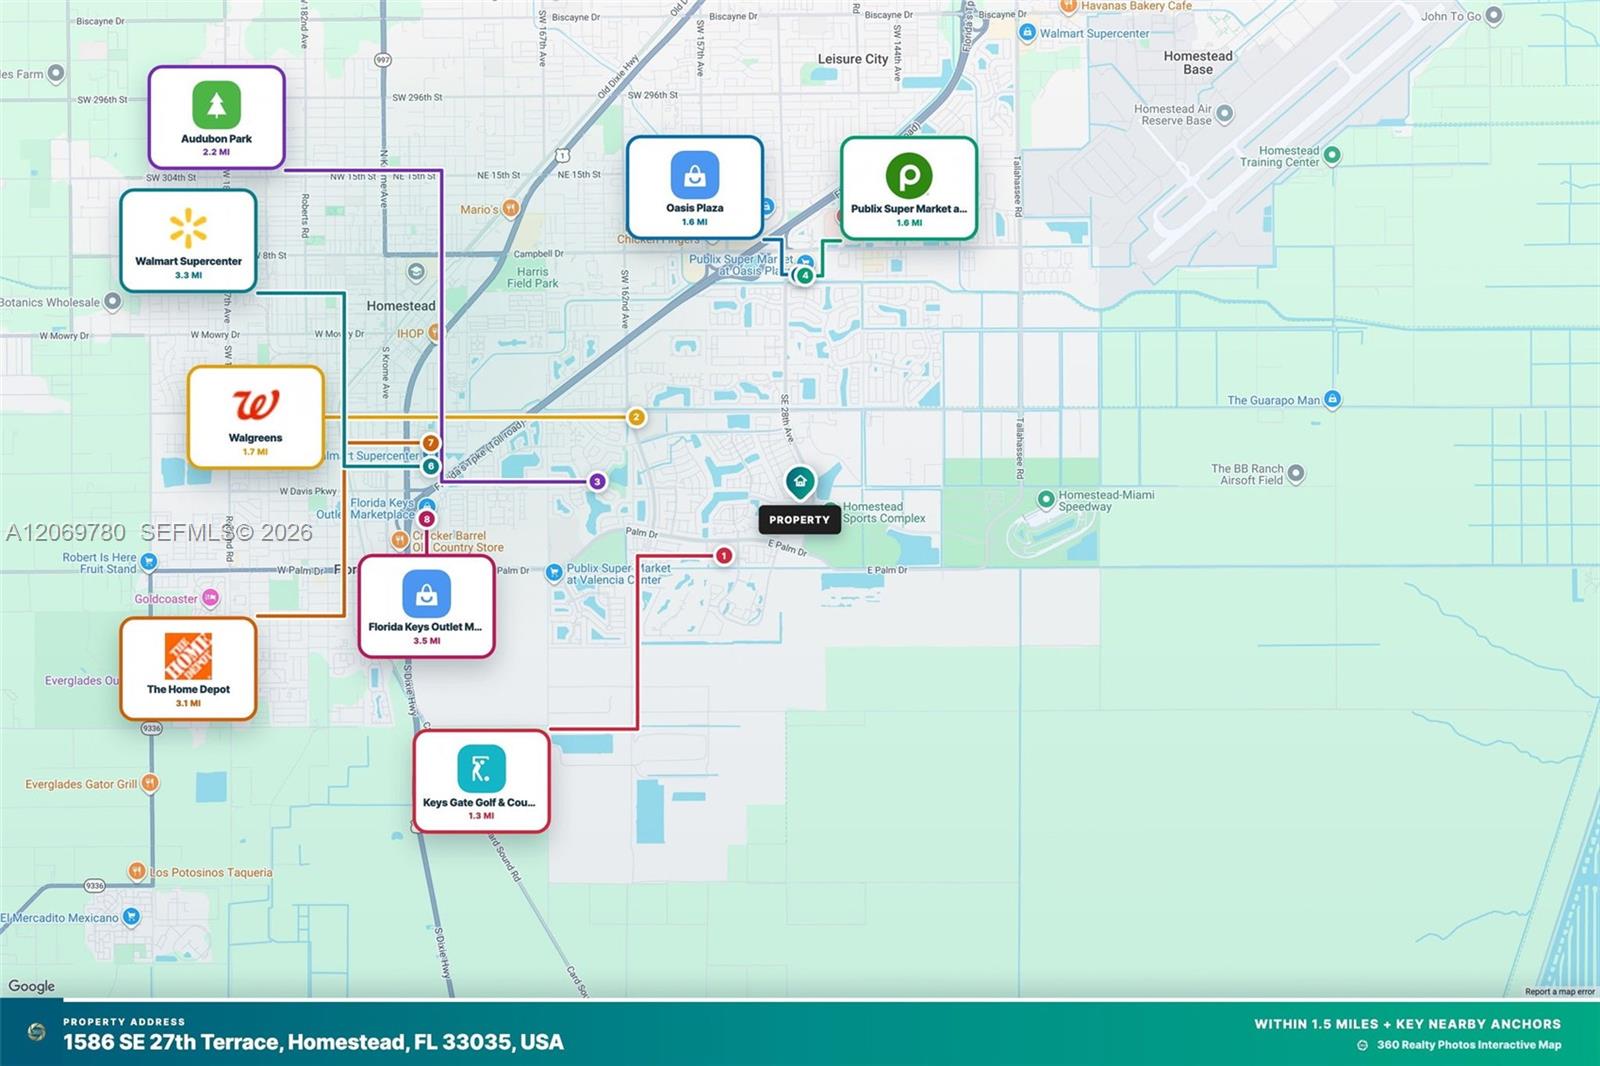1600x1066 pixels.
Task: Click the teal property home pin
Action: click(x=800, y=483)
